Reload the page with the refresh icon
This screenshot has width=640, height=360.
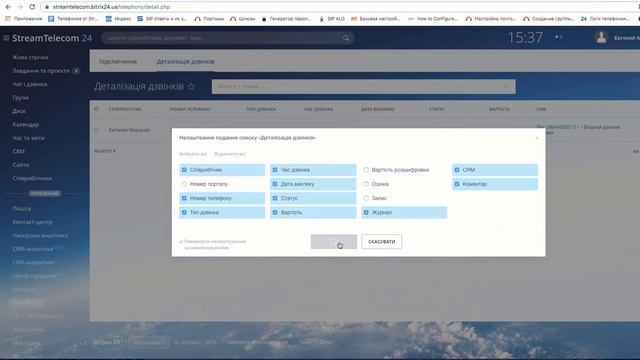(32, 7)
